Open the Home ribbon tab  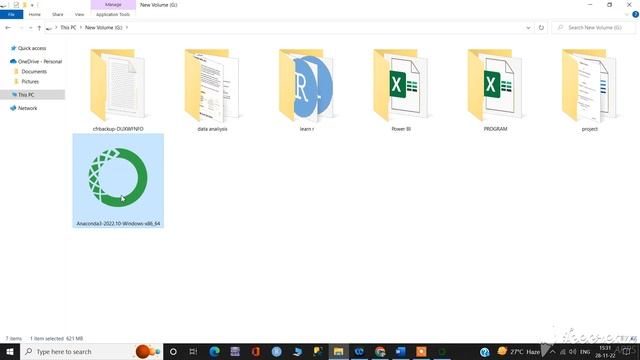coord(35,14)
